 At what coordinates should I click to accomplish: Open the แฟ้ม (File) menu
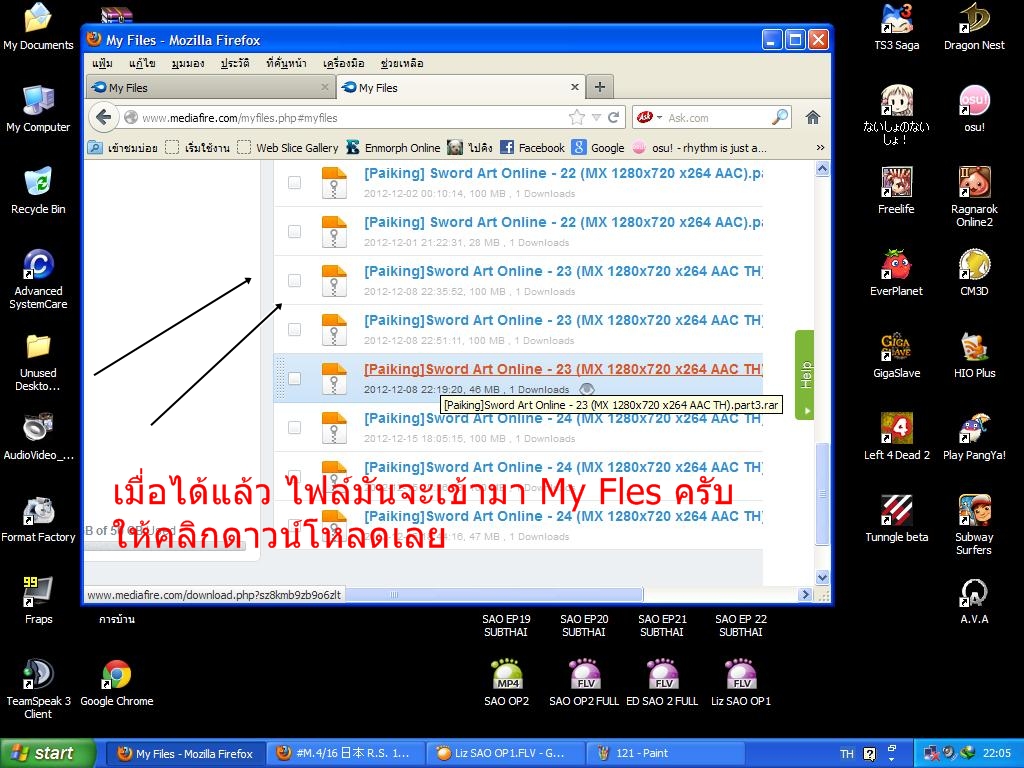pyautogui.click(x=102, y=63)
